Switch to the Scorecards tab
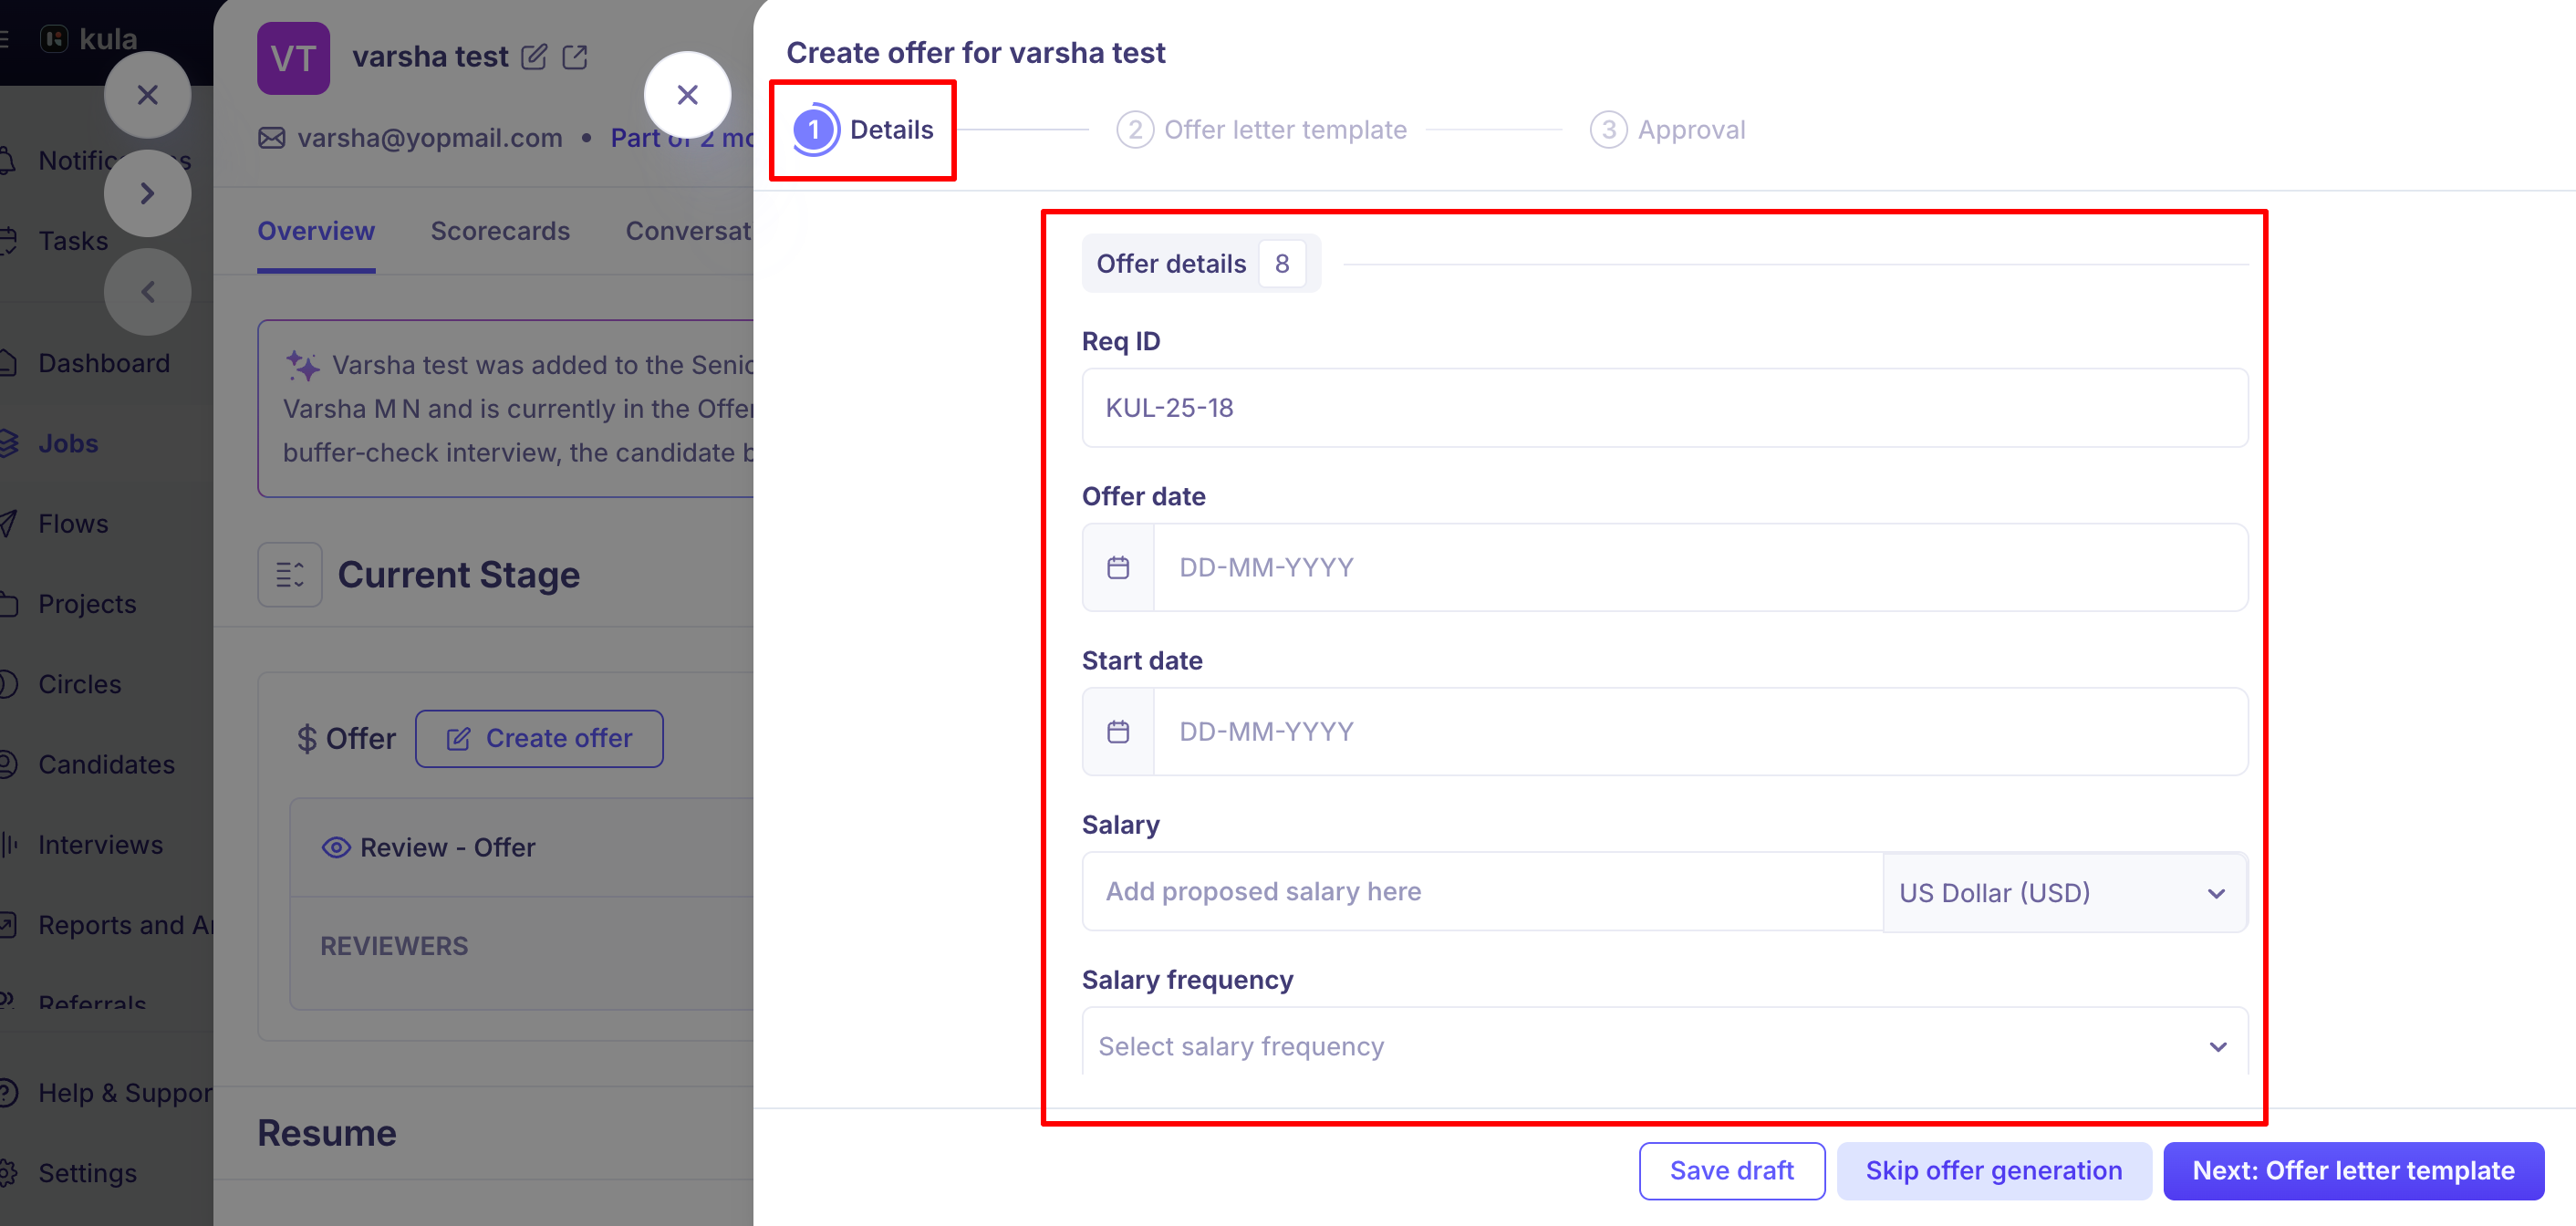The width and height of the screenshot is (2576, 1226). 500,231
